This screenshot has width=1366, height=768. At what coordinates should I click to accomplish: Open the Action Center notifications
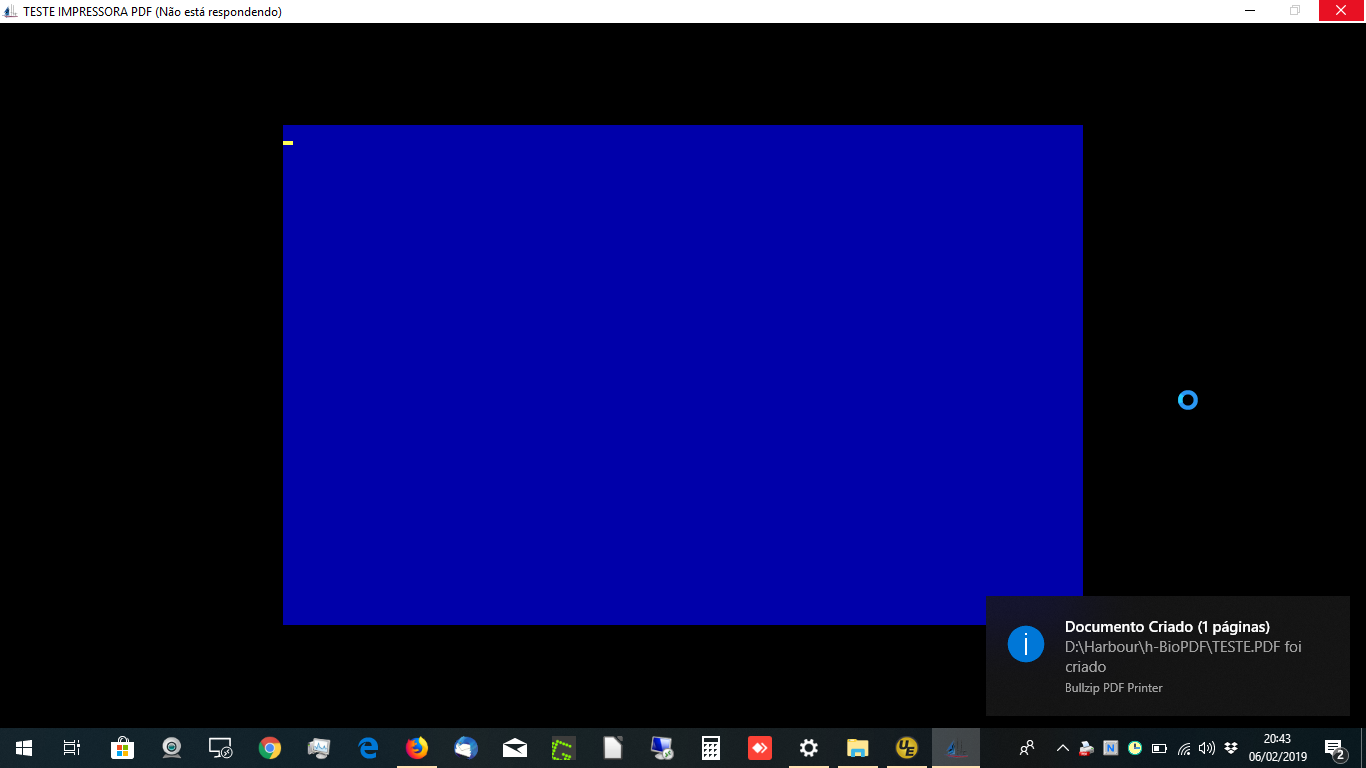click(x=1334, y=748)
